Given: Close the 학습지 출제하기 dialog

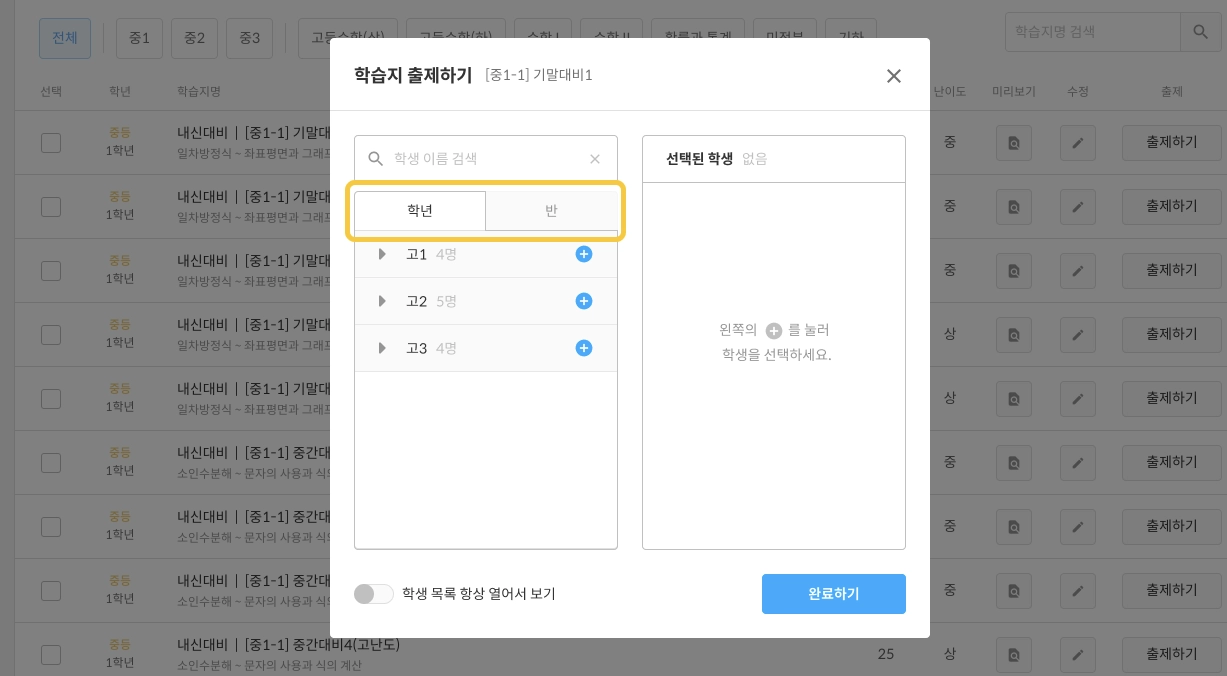Looking at the screenshot, I should [x=894, y=76].
